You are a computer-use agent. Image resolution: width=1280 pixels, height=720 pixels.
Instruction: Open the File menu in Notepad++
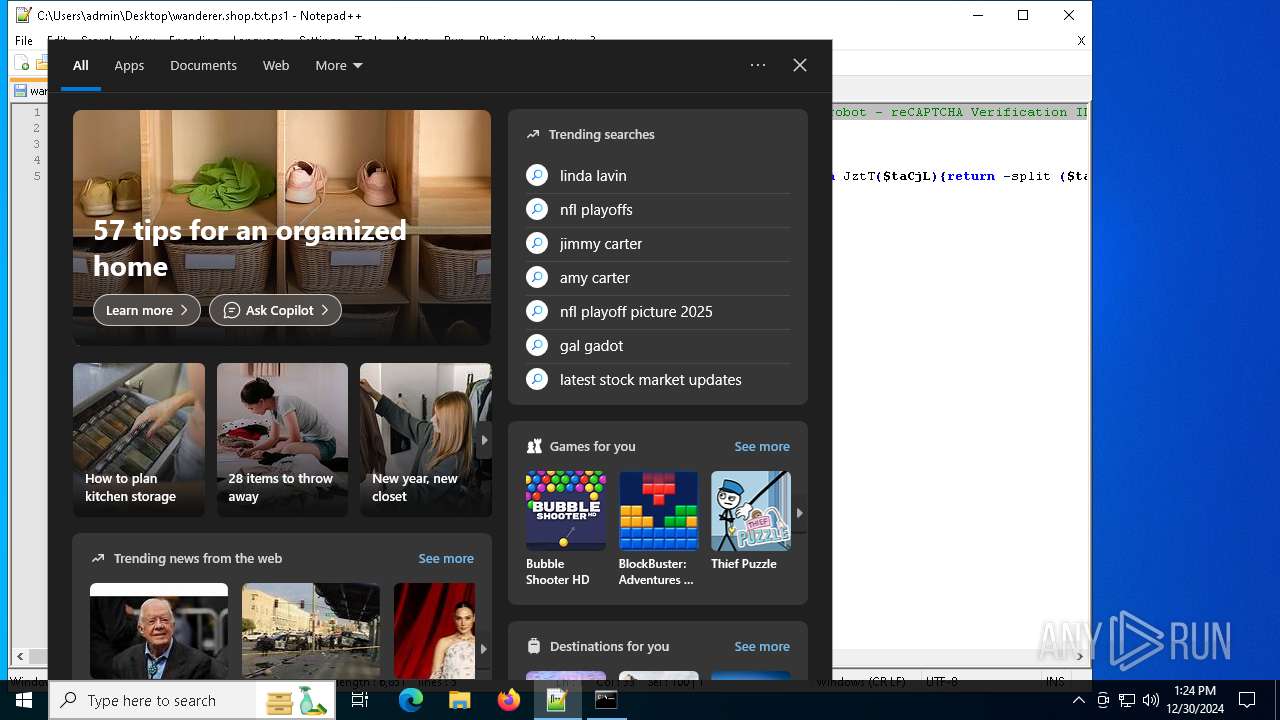[x=24, y=40]
